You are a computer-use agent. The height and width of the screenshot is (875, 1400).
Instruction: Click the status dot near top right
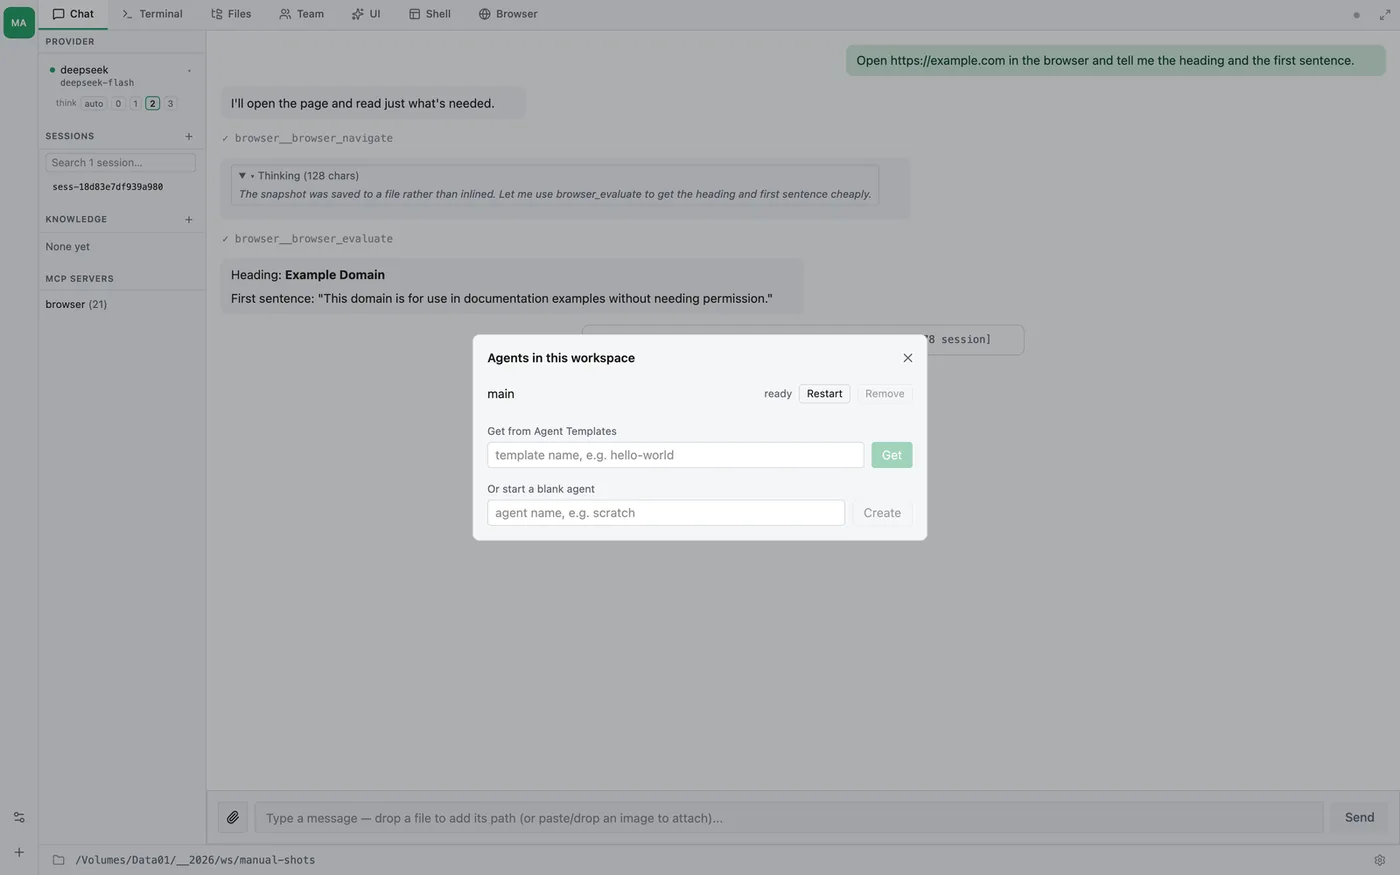click(1356, 15)
